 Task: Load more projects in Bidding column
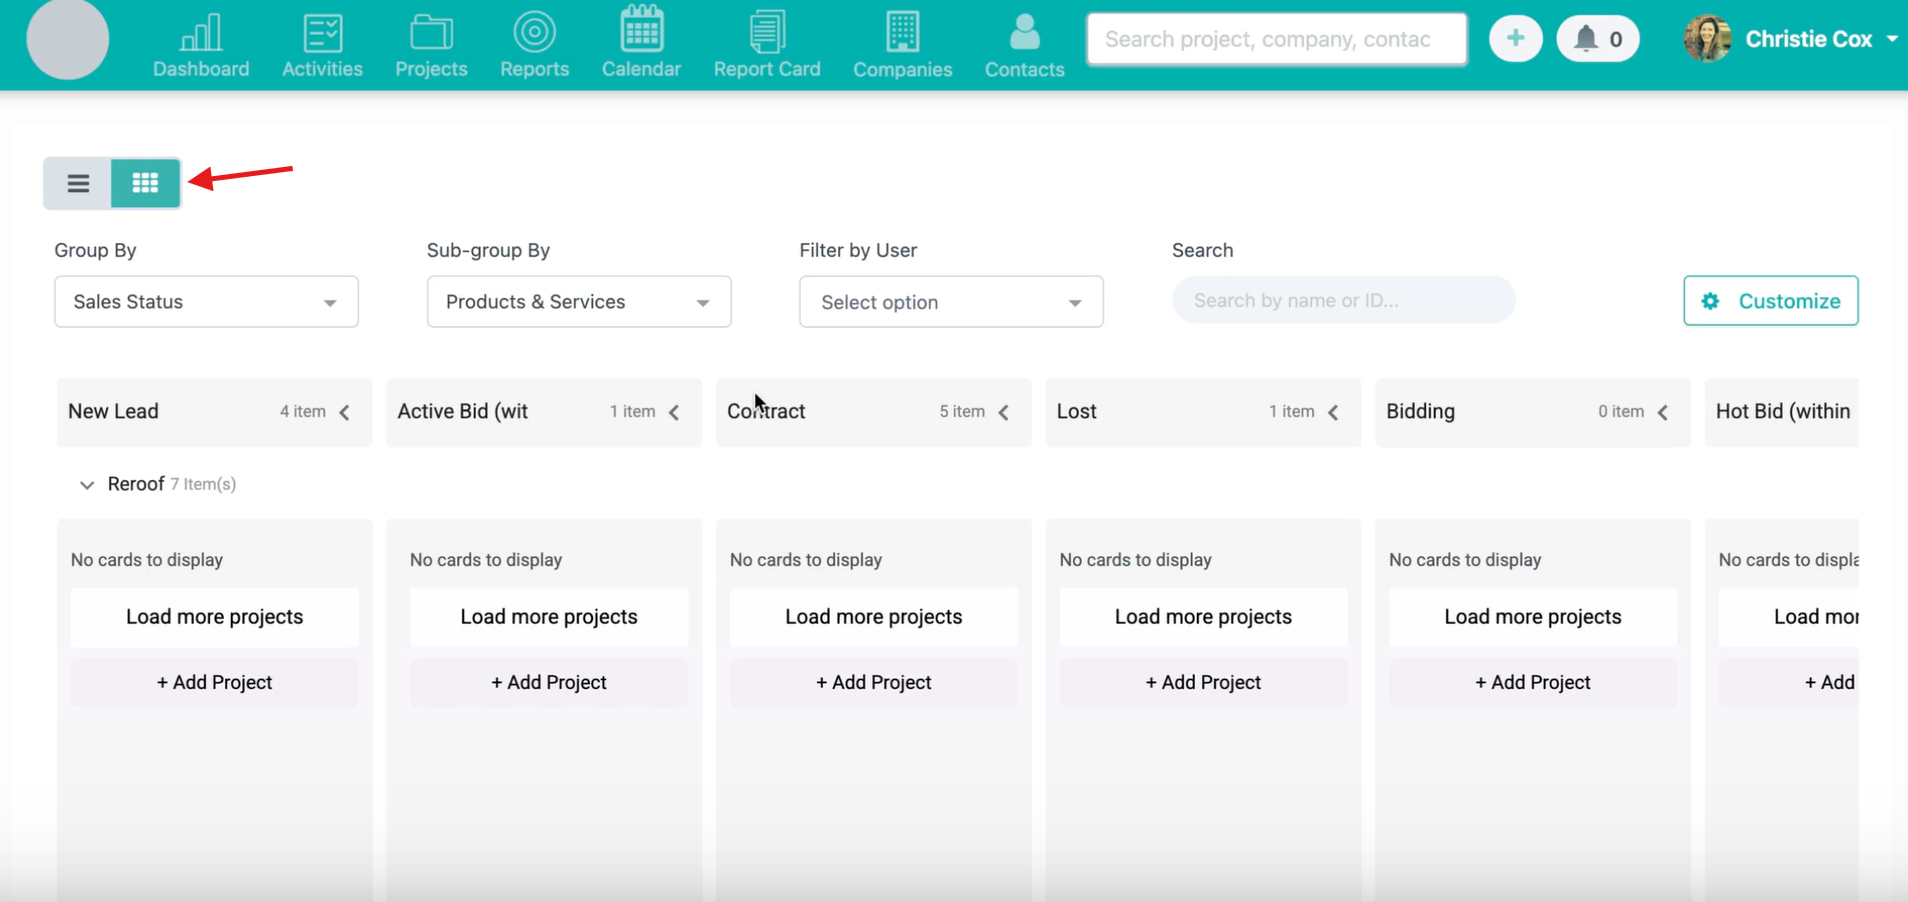(x=1533, y=617)
